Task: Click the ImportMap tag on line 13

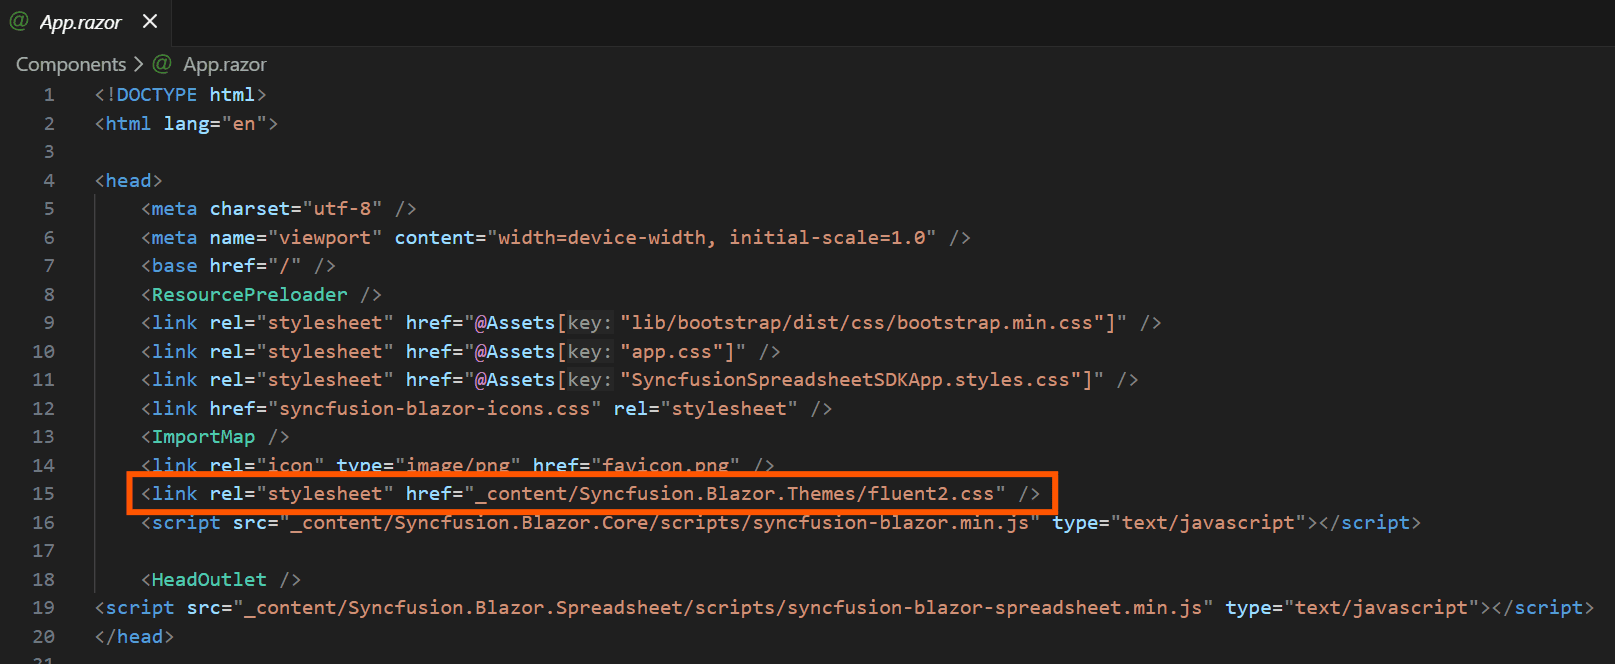Action: pyautogui.click(x=203, y=437)
